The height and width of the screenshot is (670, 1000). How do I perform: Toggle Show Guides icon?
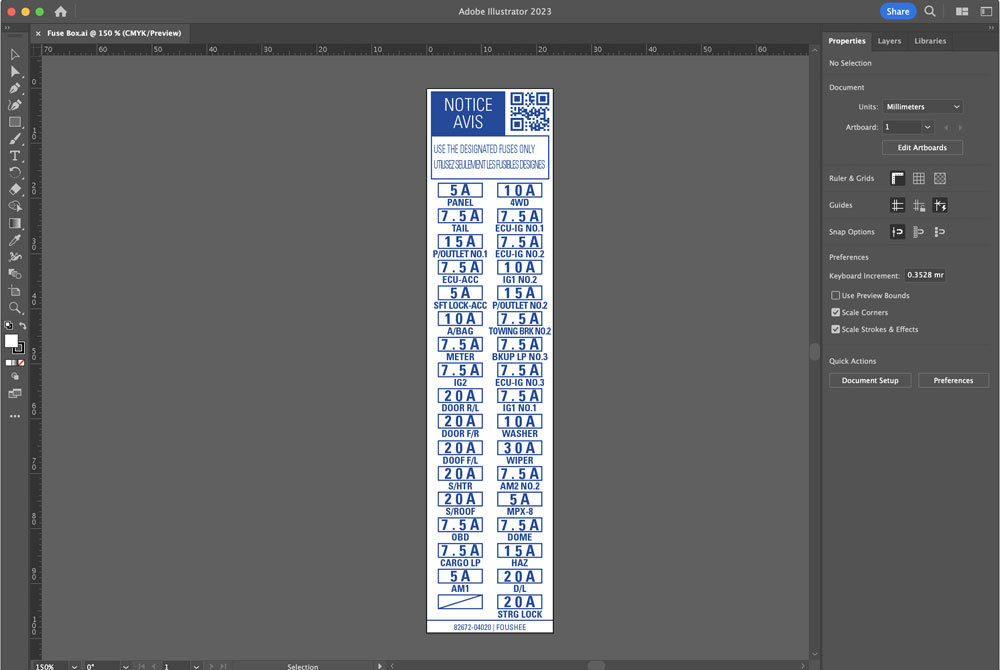(x=897, y=205)
